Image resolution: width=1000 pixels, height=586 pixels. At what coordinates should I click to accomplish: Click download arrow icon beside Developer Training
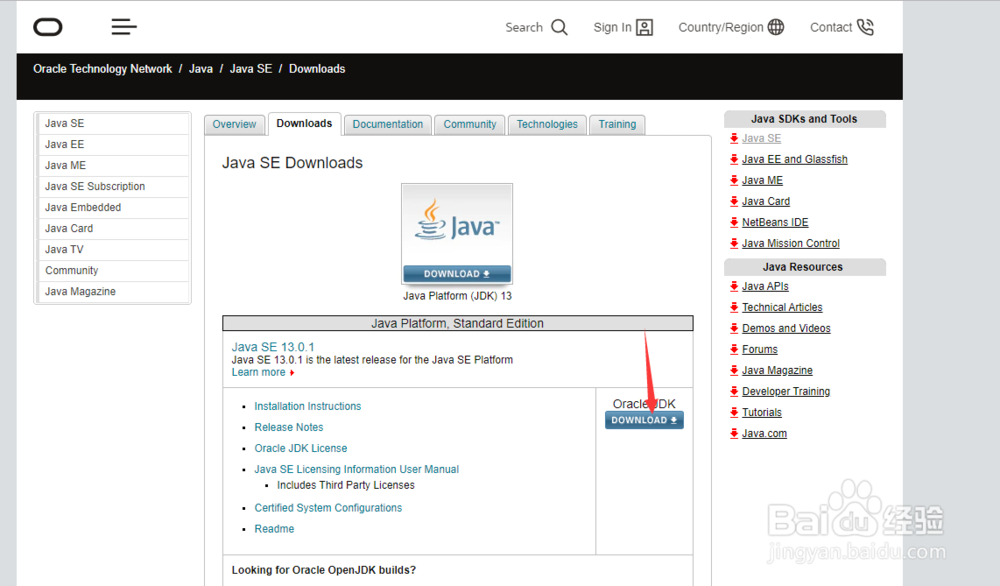point(734,392)
